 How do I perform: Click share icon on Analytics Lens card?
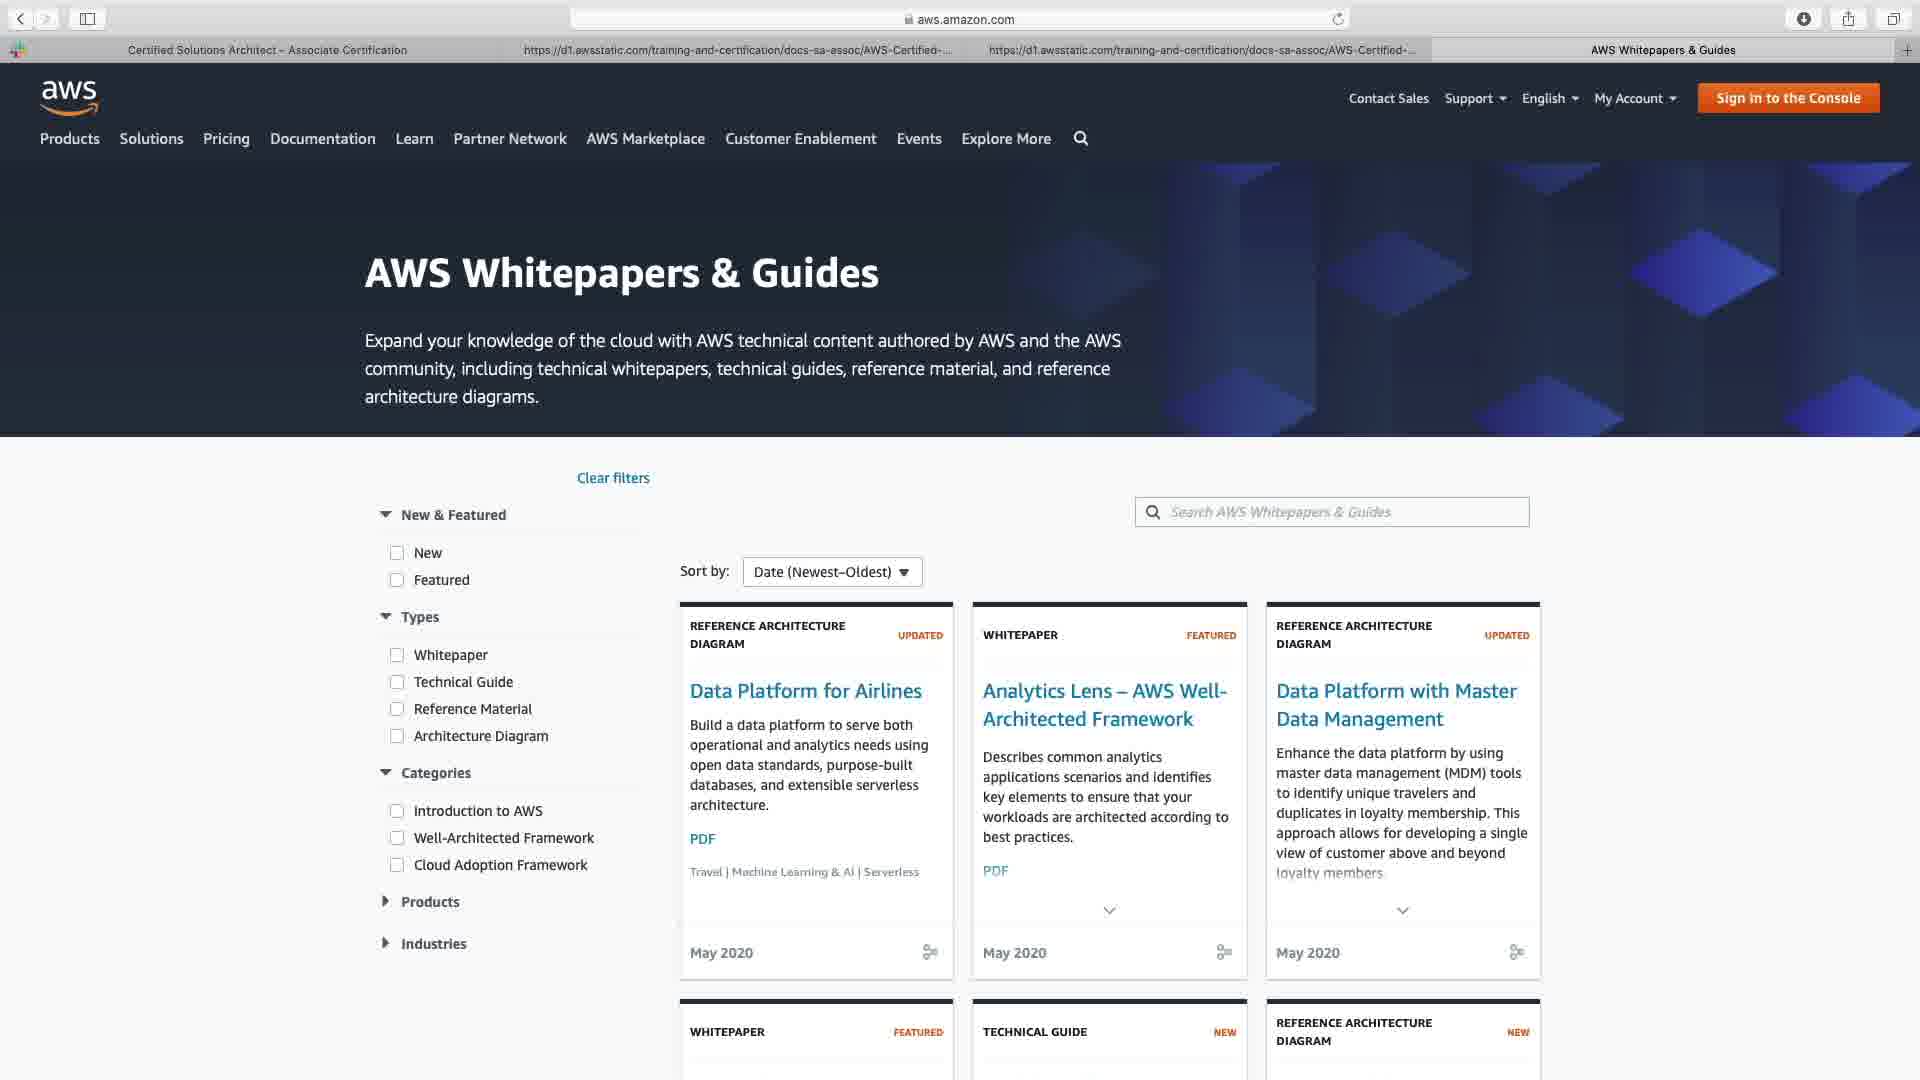(x=1223, y=952)
